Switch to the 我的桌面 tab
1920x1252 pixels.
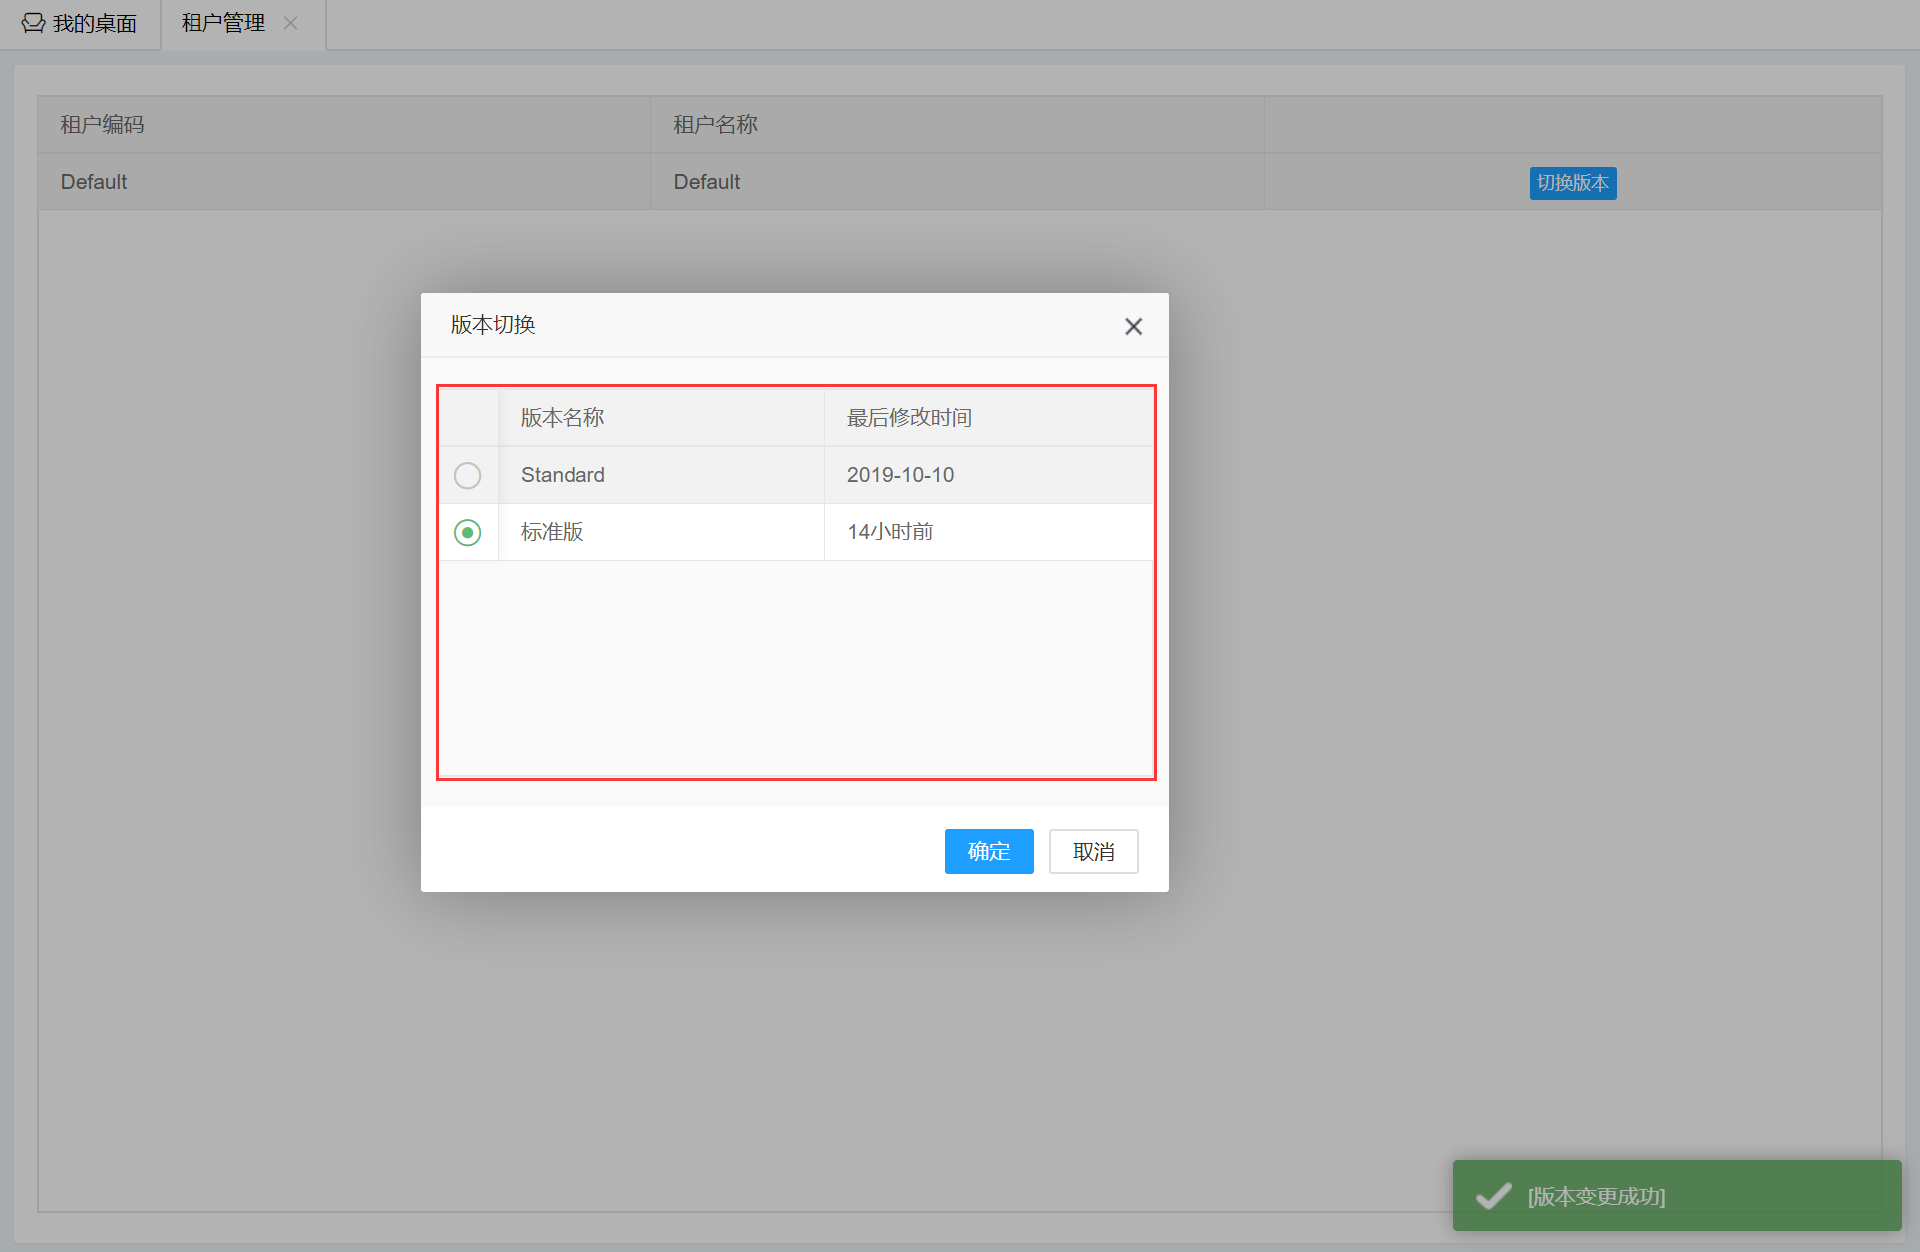(x=93, y=23)
